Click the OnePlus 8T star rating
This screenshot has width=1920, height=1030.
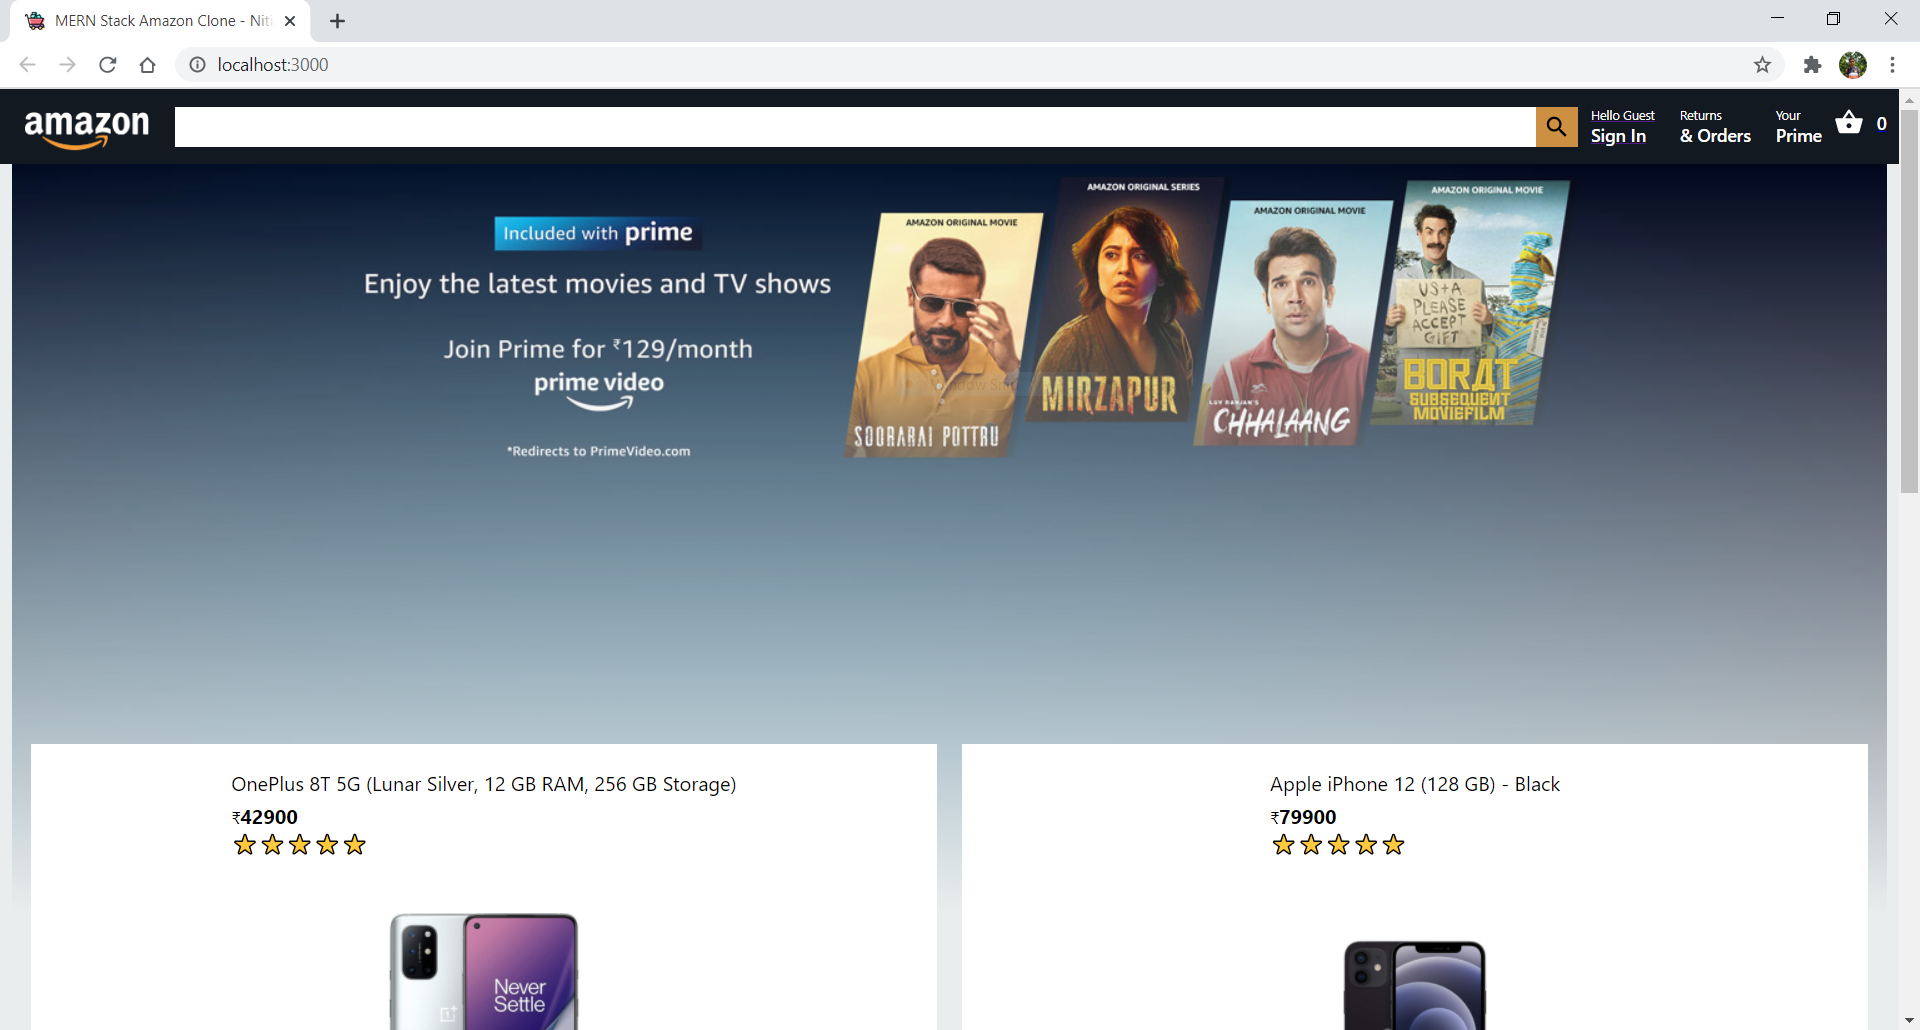click(x=299, y=845)
